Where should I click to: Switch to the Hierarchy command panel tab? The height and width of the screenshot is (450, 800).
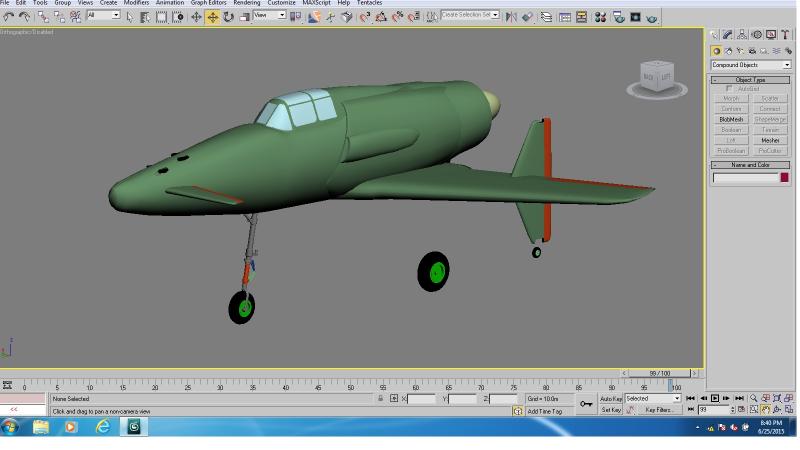point(742,35)
